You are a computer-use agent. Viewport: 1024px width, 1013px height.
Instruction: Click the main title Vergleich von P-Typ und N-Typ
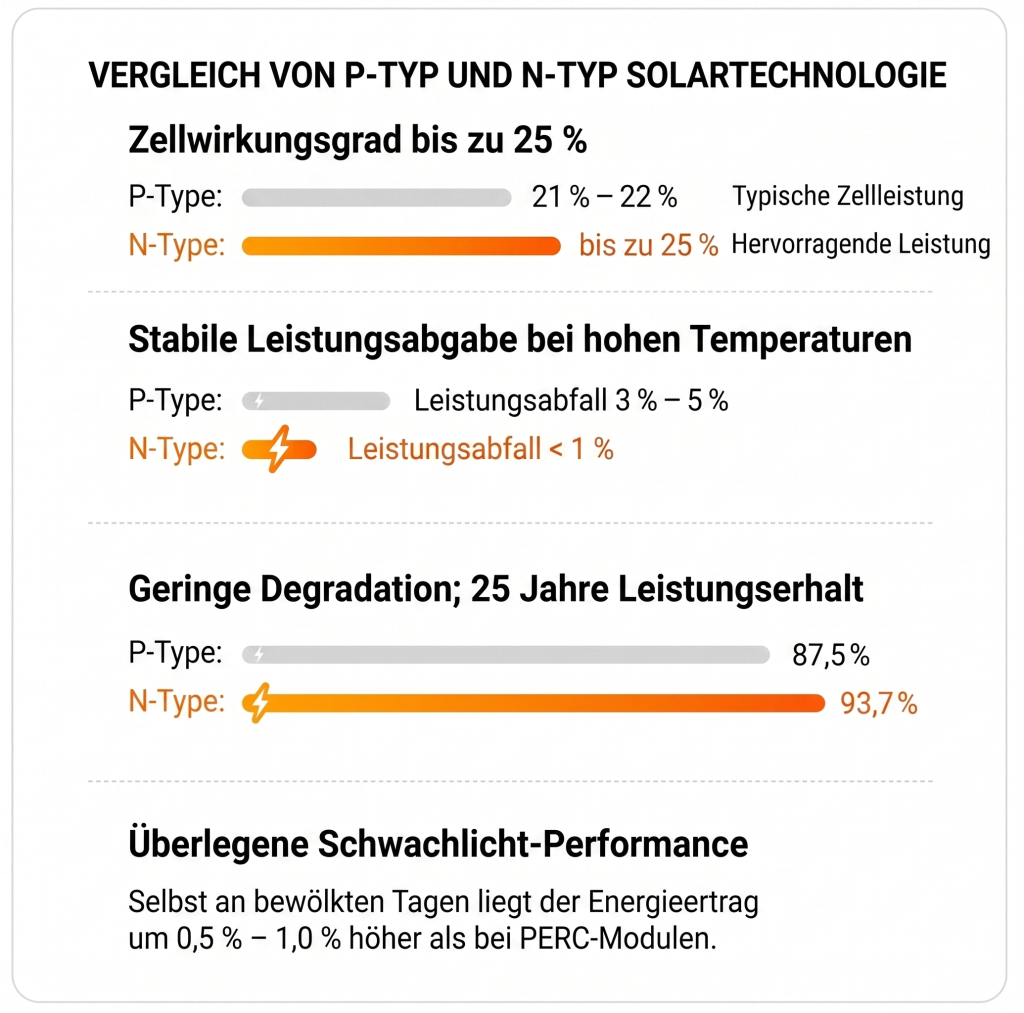517,75
